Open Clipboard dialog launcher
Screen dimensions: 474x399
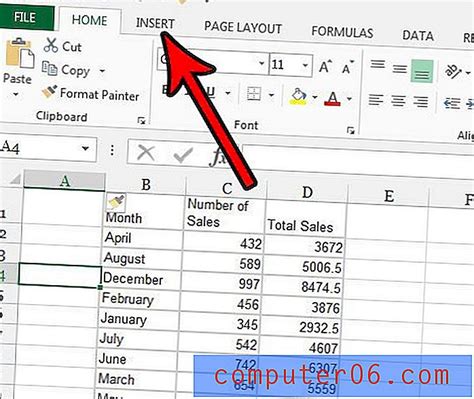[142, 121]
